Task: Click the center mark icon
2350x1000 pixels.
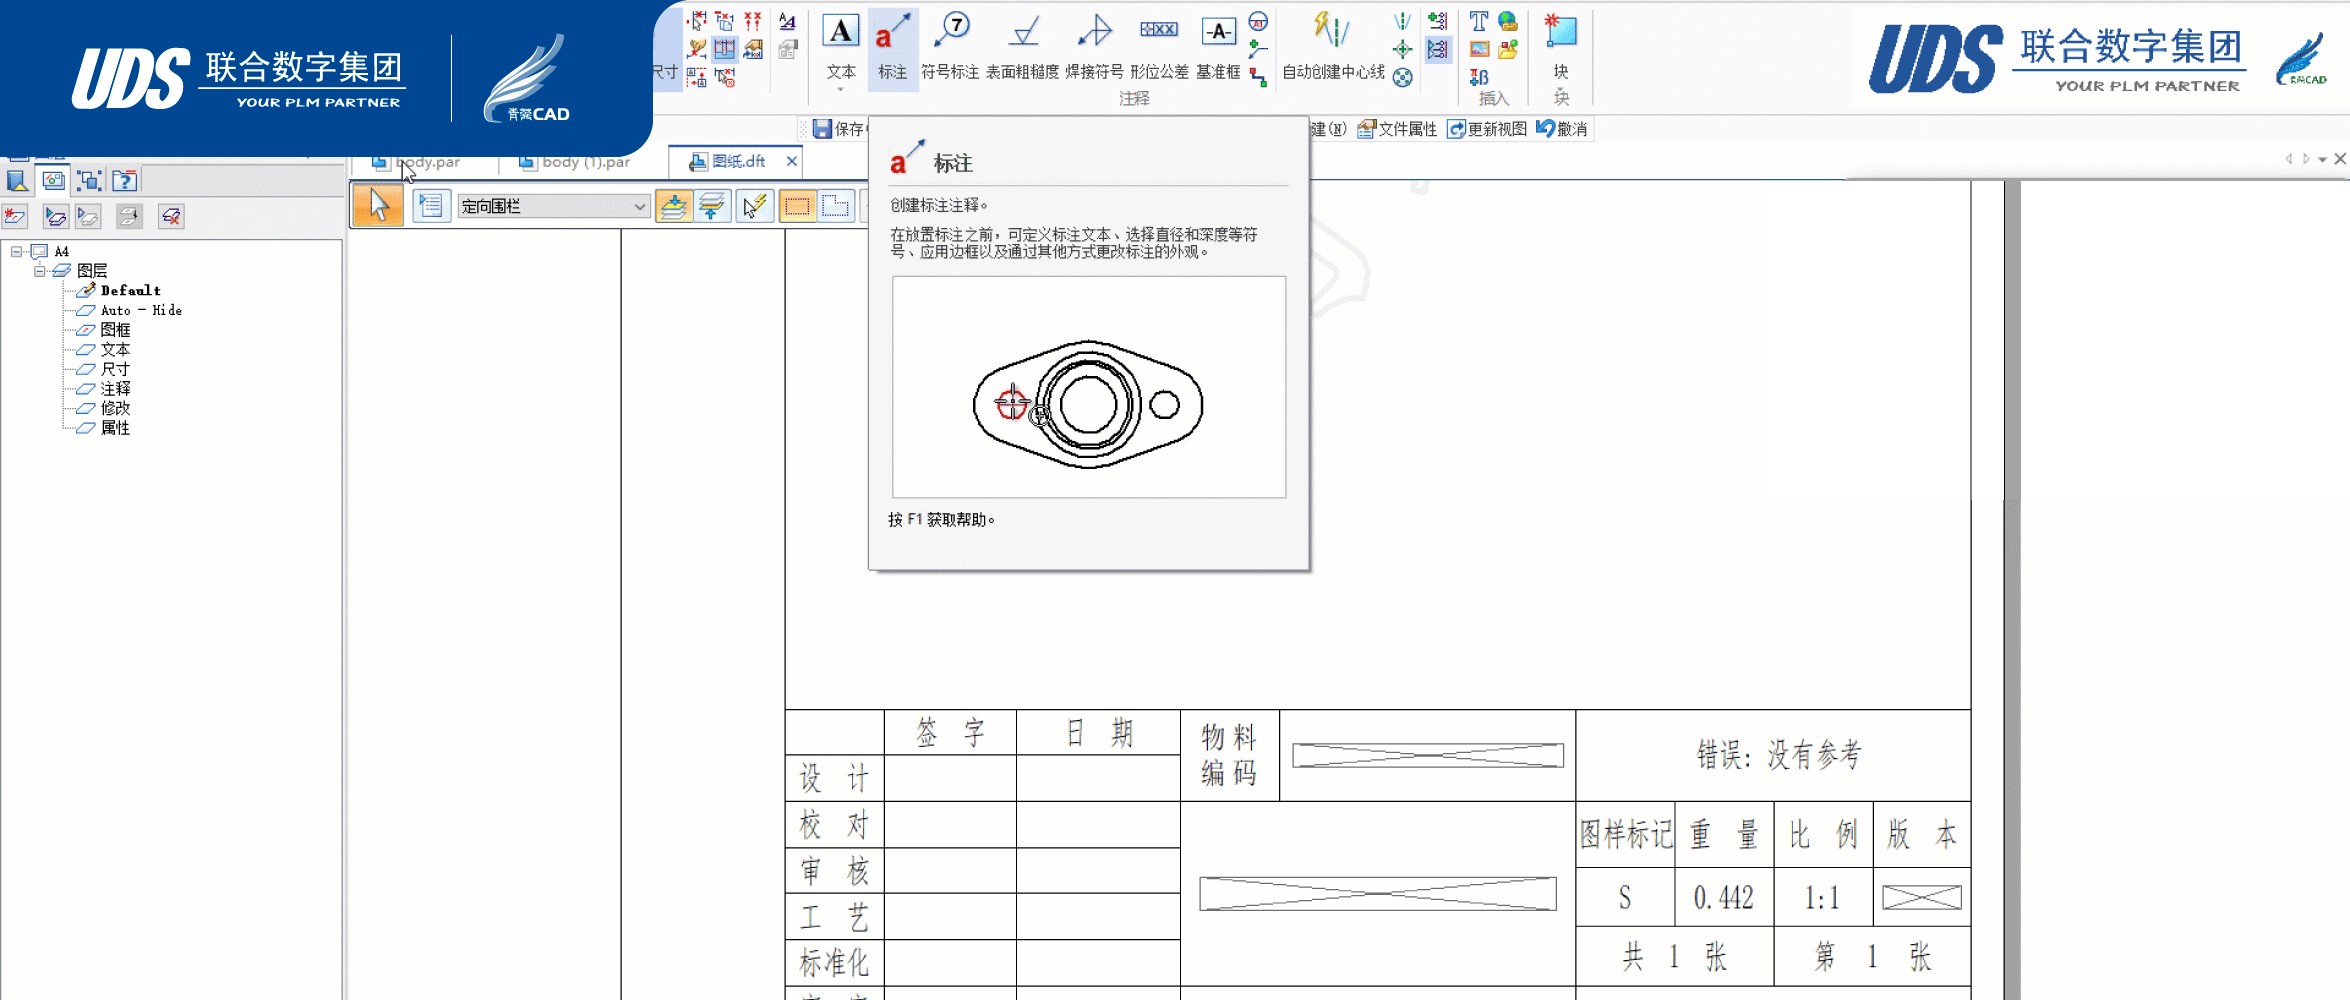Action: point(1403,49)
